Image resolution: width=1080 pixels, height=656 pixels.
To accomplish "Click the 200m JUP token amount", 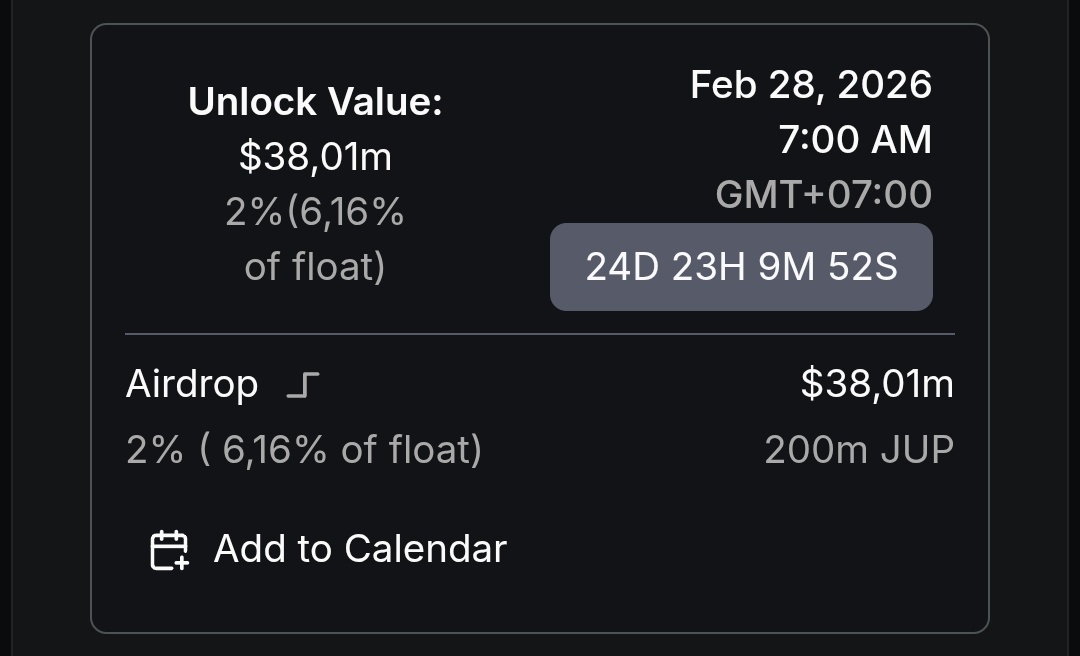I will pos(860,450).
